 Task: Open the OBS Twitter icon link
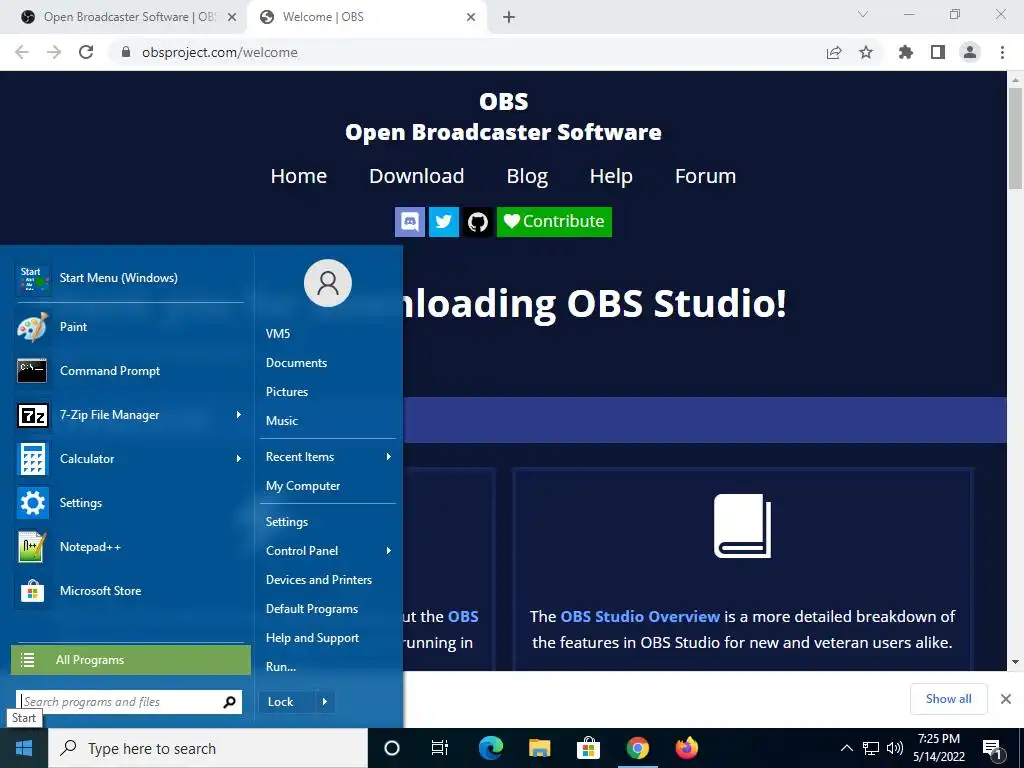[443, 221]
